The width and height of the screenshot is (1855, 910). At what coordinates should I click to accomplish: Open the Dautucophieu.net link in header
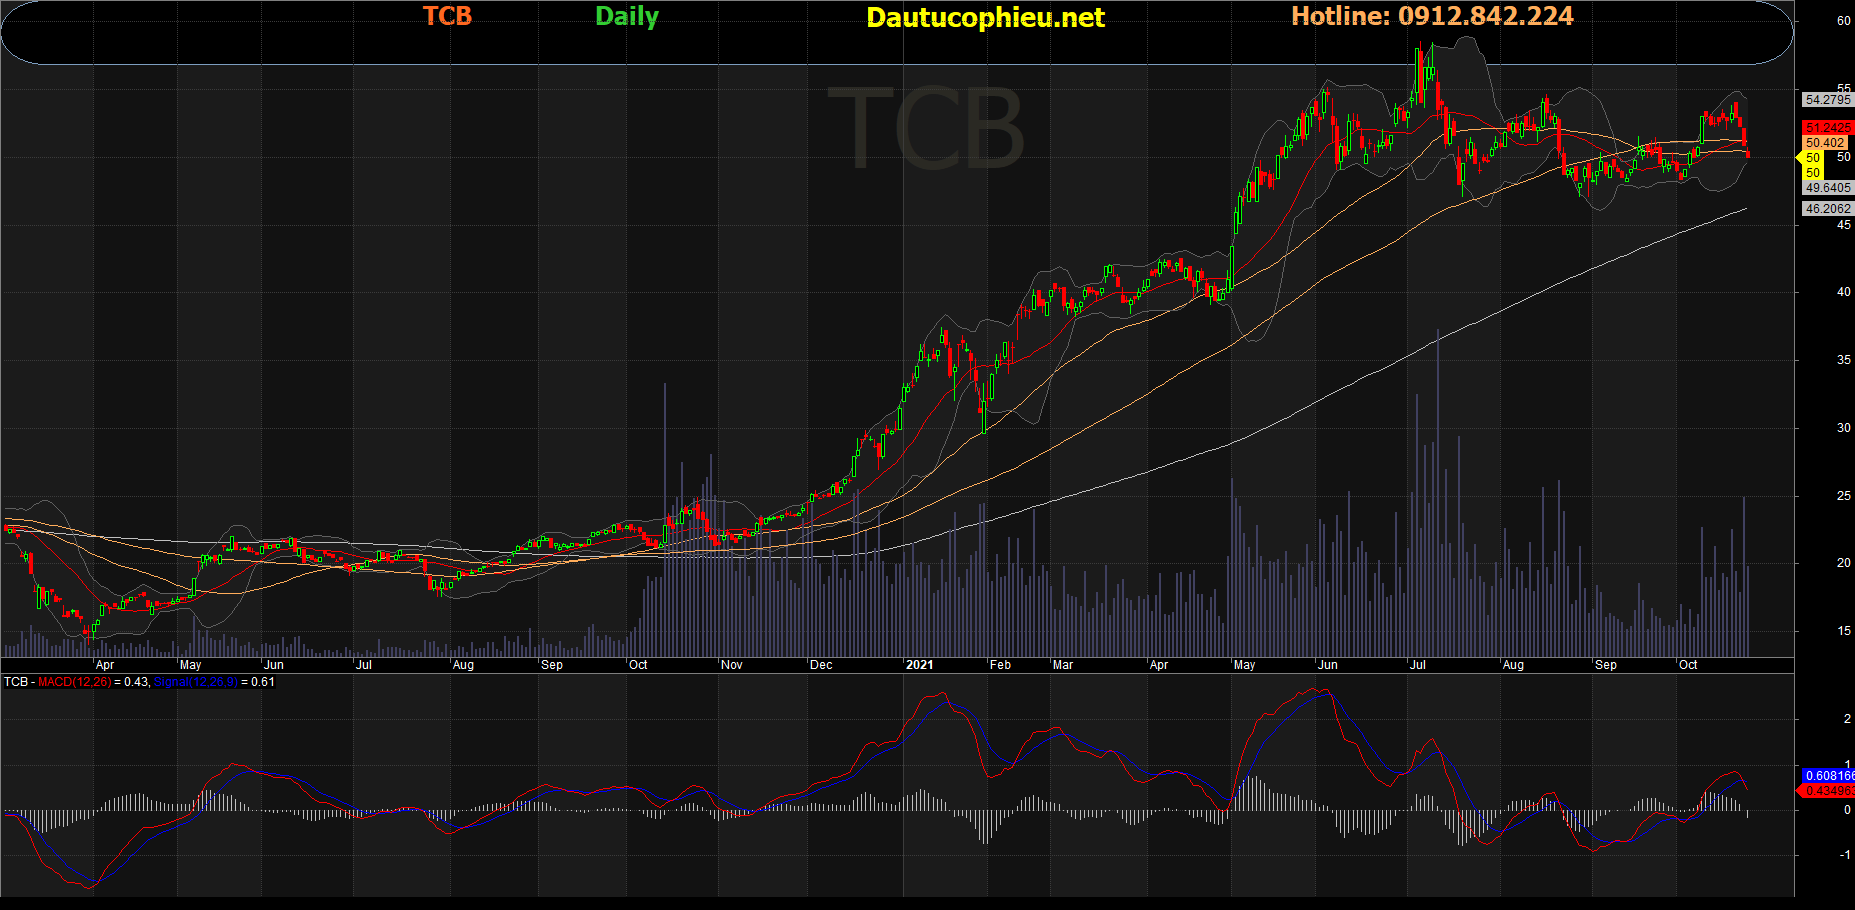coord(985,17)
